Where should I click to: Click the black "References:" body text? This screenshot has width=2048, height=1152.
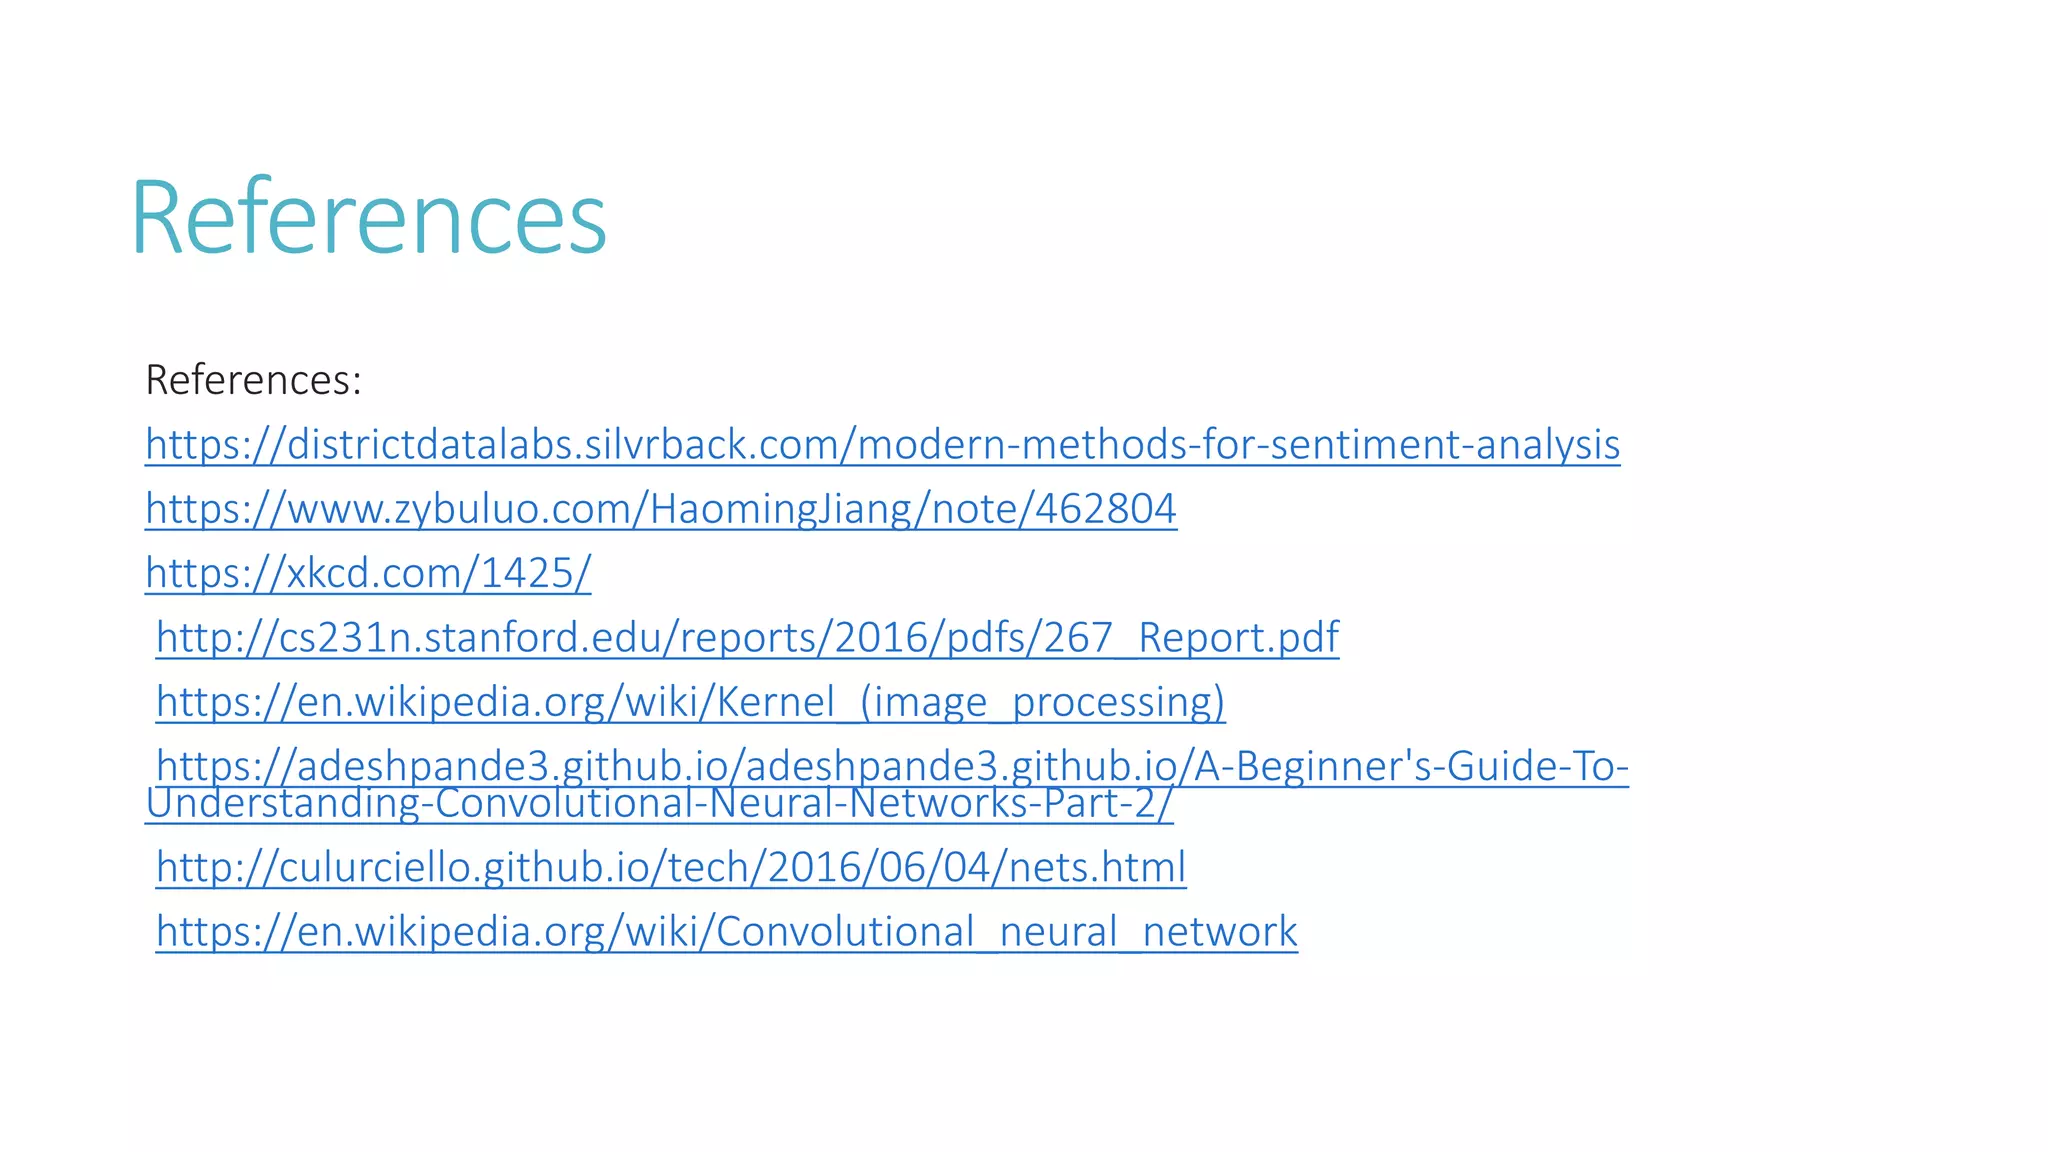click(253, 380)
